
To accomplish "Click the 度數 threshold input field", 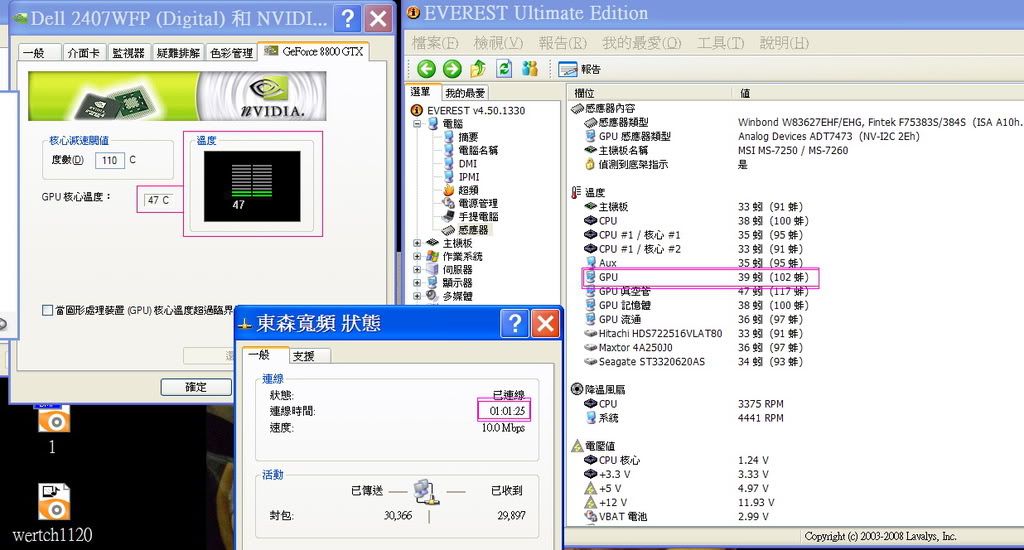I will click(x=110, y=160).
